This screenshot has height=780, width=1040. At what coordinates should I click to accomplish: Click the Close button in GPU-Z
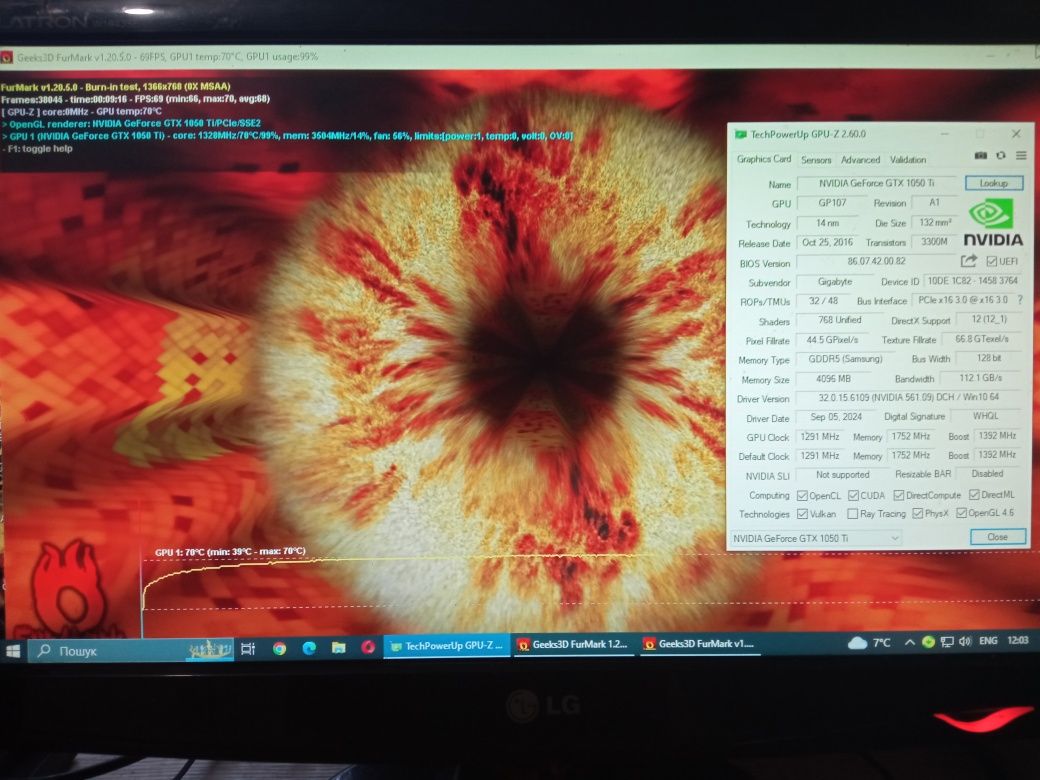[998, 537]
